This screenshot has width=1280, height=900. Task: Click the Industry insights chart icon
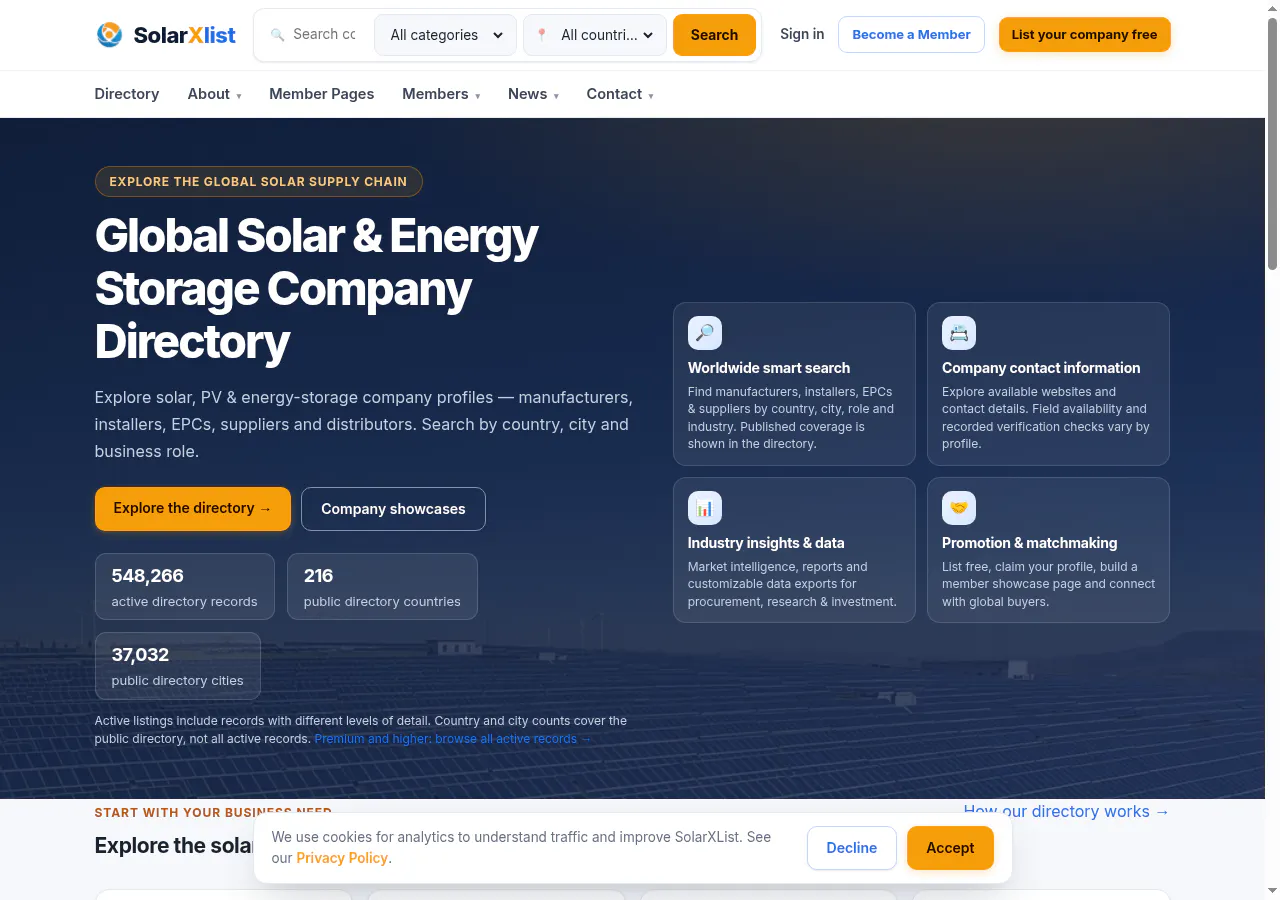(705, 508)
